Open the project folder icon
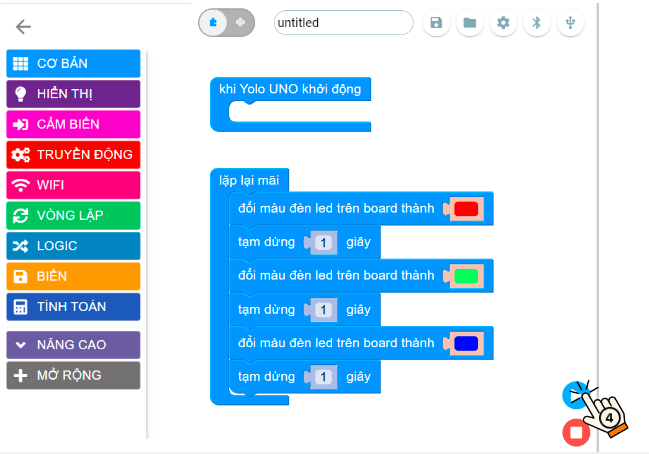The height and width of the screenshot is (454, 649). (x=469, y=23)
